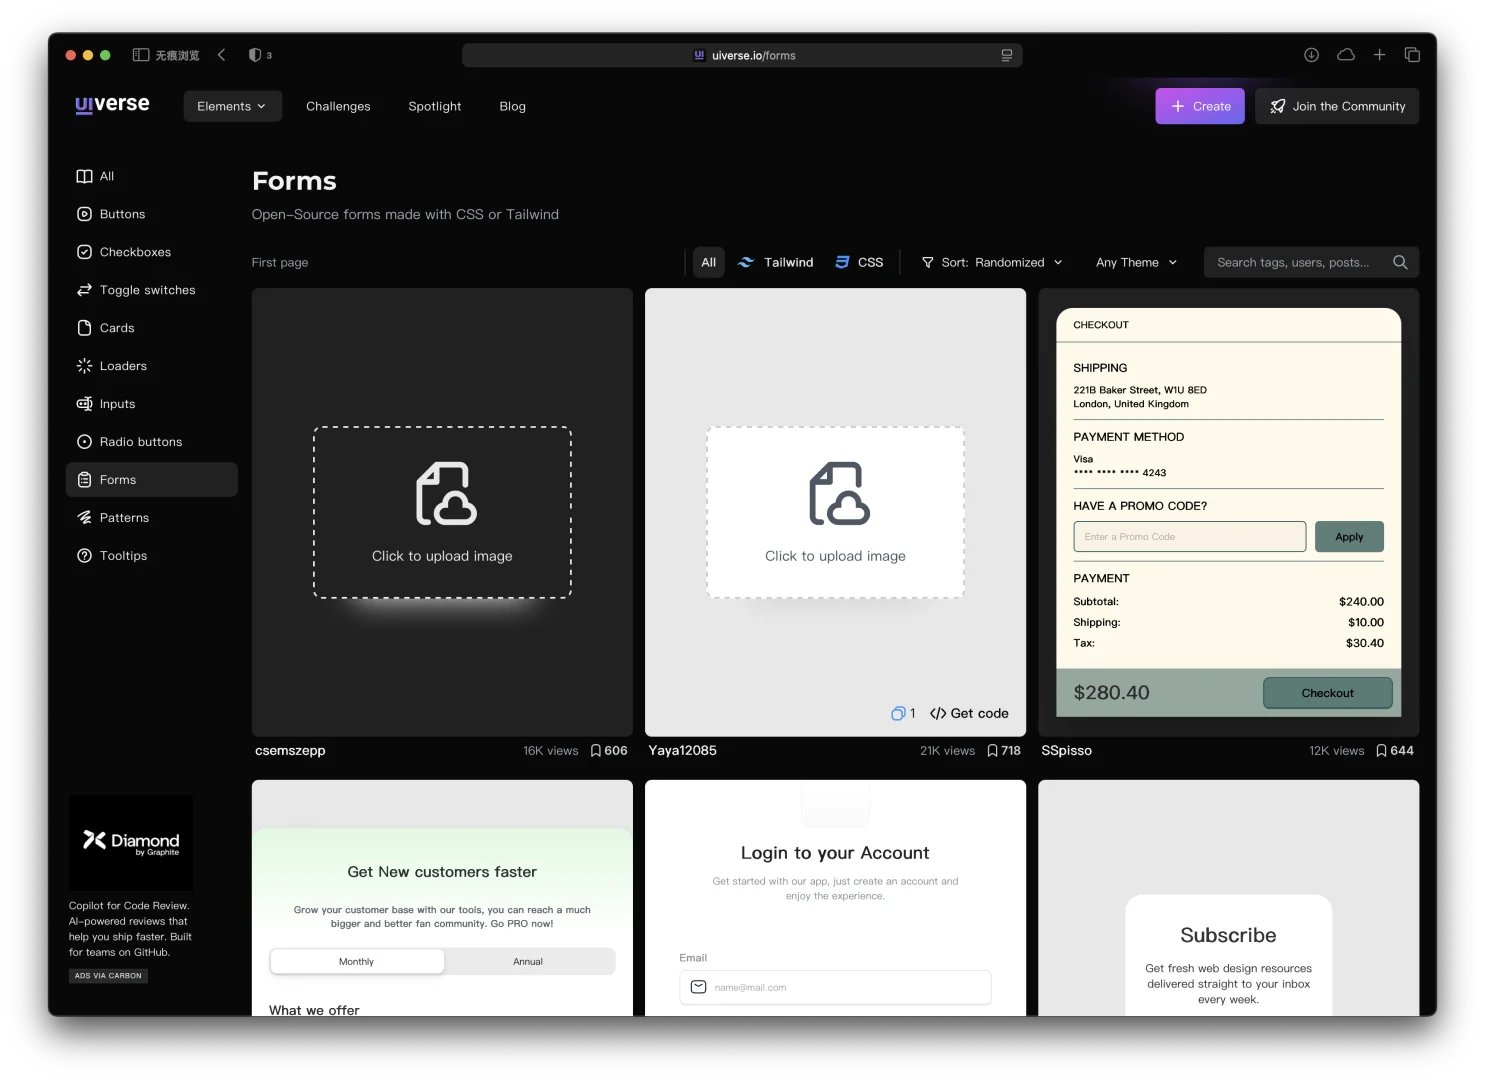Click the Apply promo button
The width and height of the screenshot is (1485, 1080).
pos(1349,537)
